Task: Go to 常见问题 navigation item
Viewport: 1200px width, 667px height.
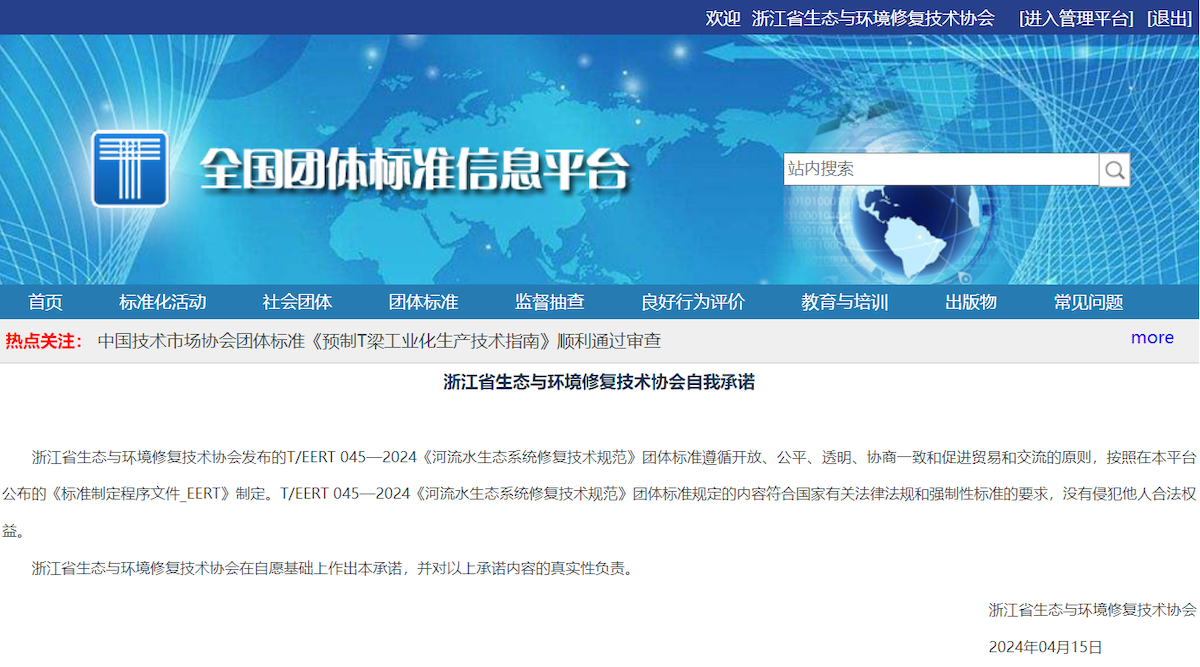Action: coord(1088,302)
